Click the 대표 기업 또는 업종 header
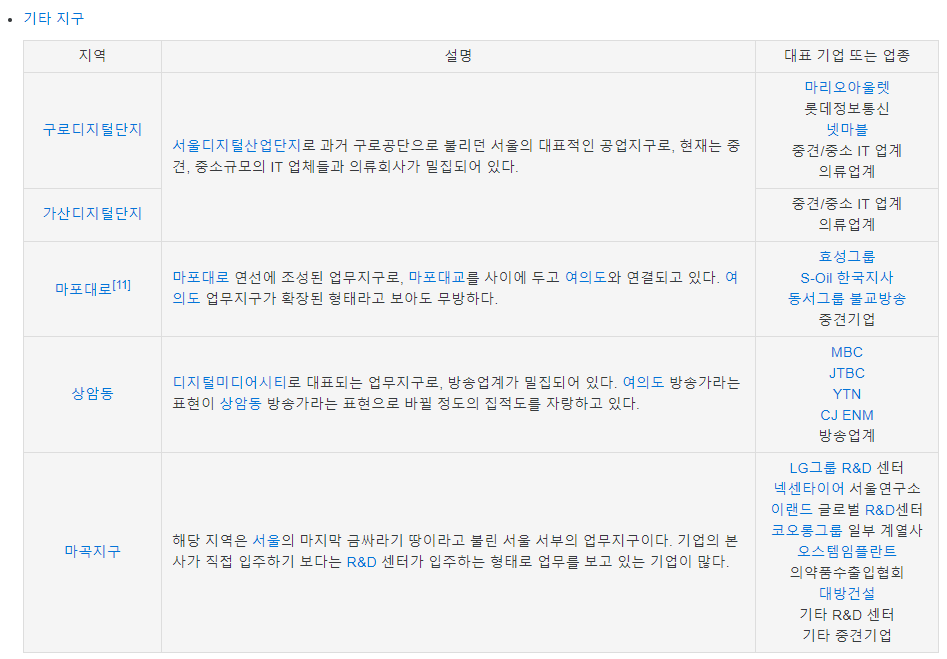Viewport: 947px width, 659px height. click(847, 56)
